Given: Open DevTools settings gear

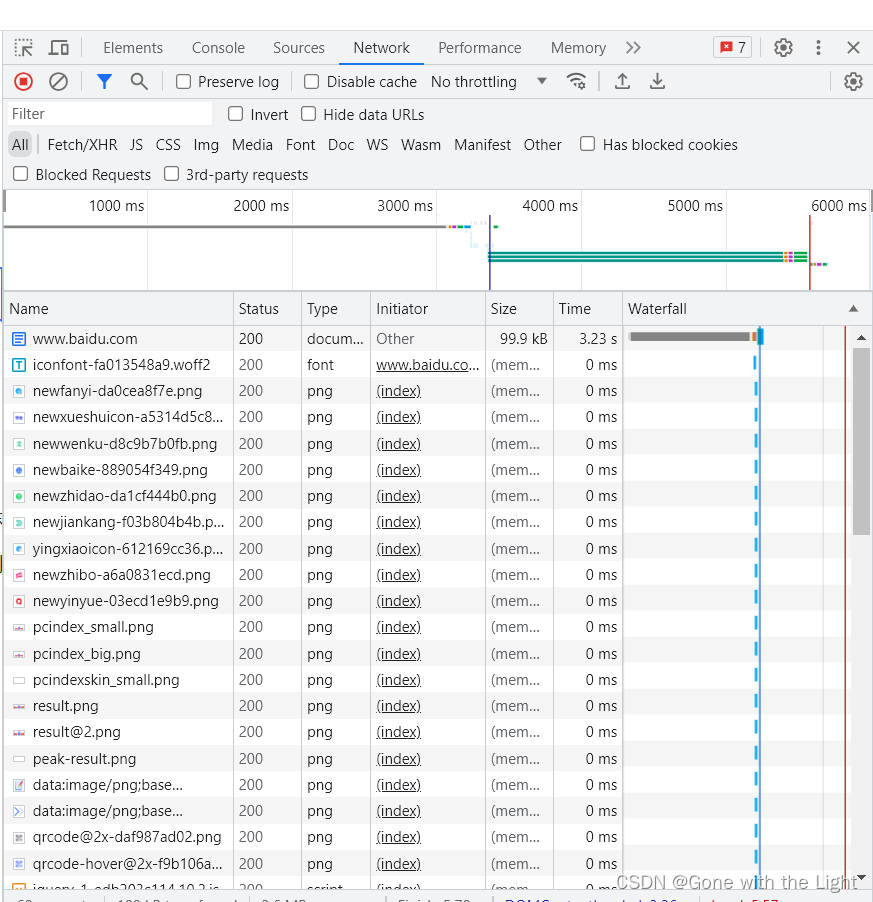Looking at the screenshot, I should (783, 48).
